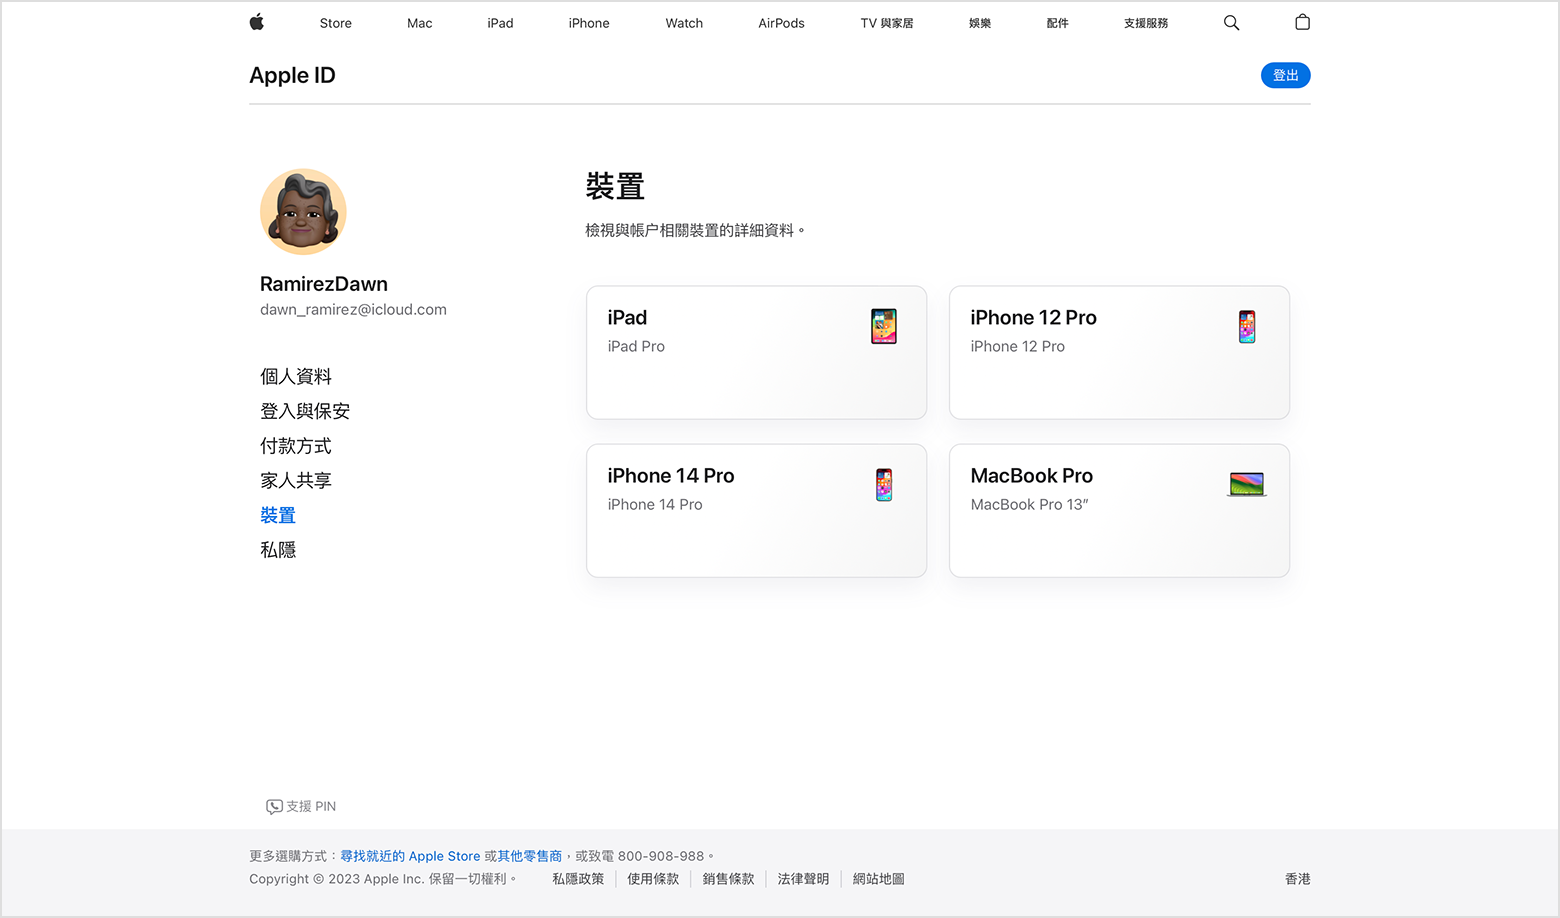Open the AirPods navigation menu item

point(781,23)
